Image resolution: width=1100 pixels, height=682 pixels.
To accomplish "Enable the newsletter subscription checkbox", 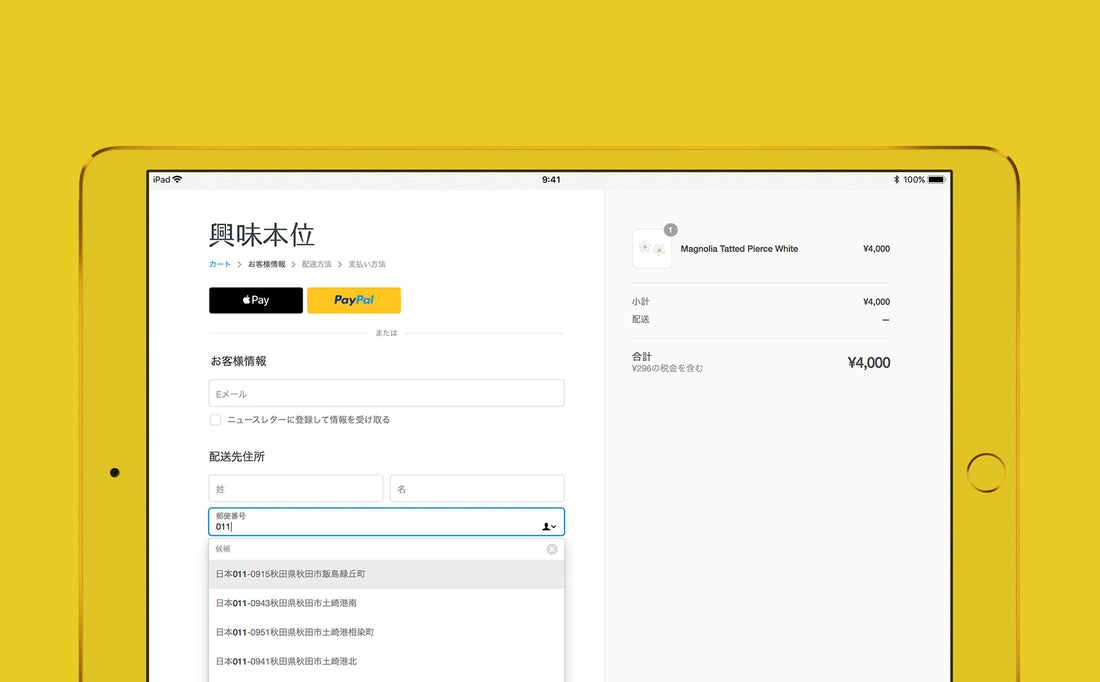I will pos(215,420).
